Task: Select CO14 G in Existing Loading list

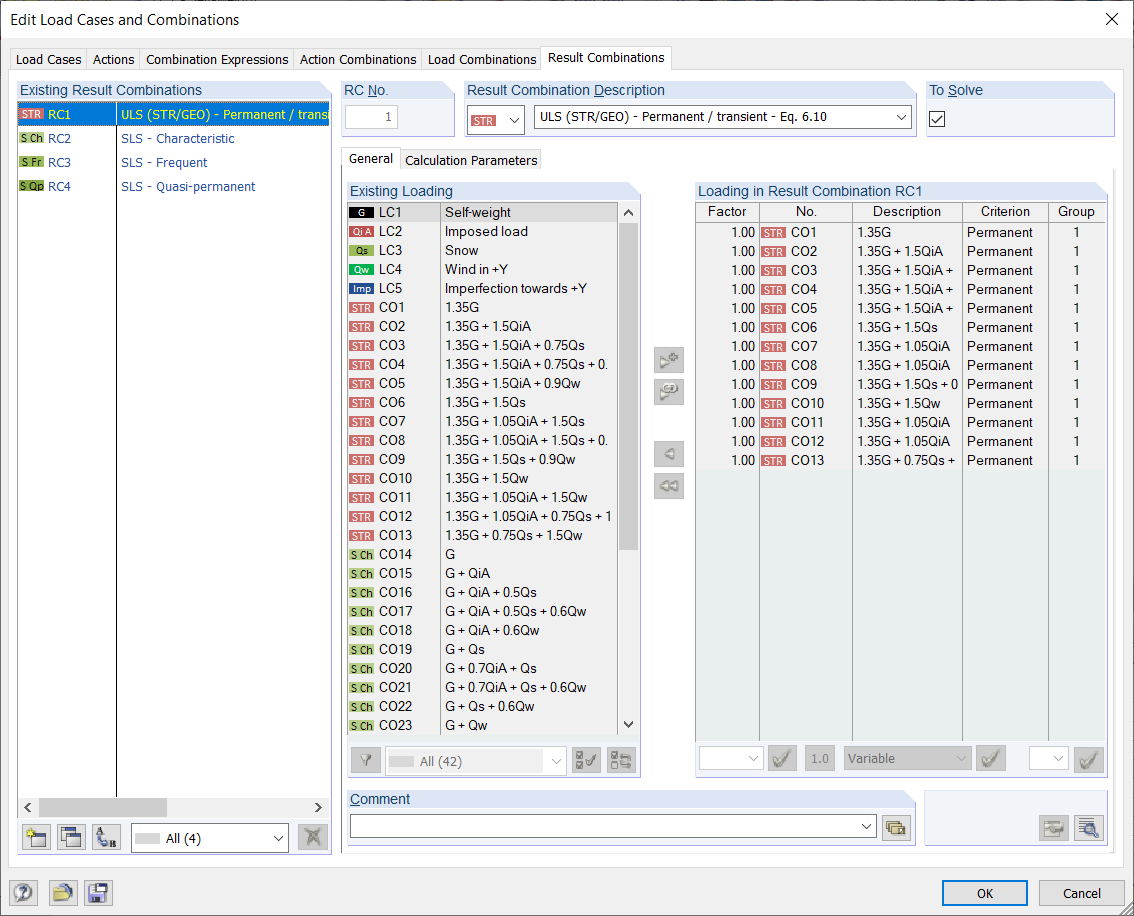Action: coord(482,555)
